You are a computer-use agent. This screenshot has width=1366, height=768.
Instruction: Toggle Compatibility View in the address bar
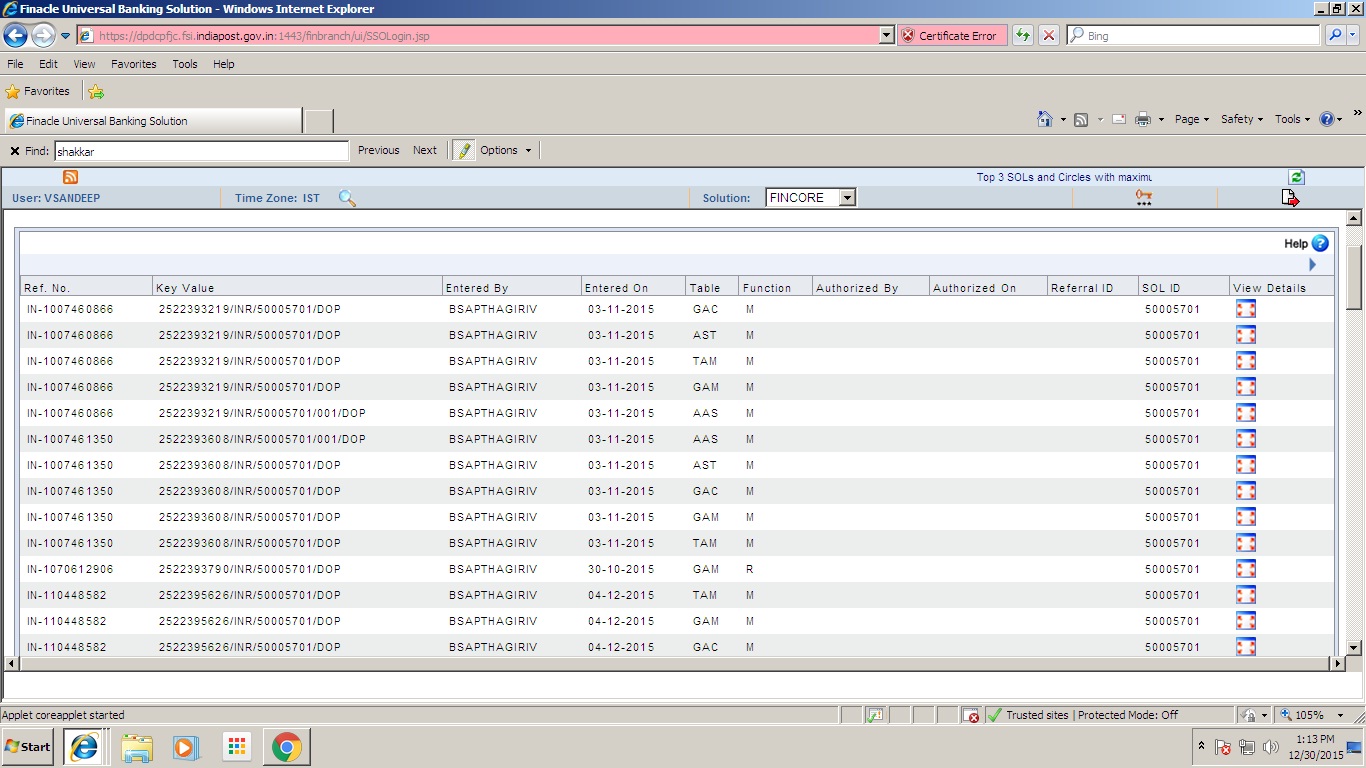(x=1022, y=35)
